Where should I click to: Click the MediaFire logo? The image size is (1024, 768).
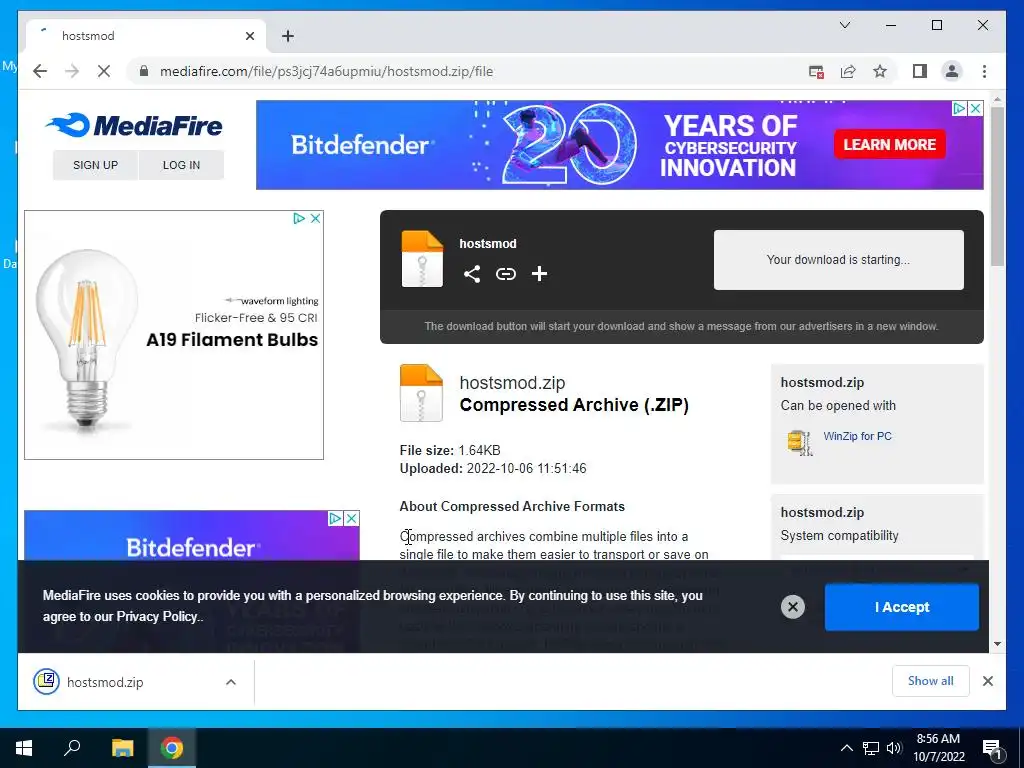pyautogui.click(x=134, y=125)
